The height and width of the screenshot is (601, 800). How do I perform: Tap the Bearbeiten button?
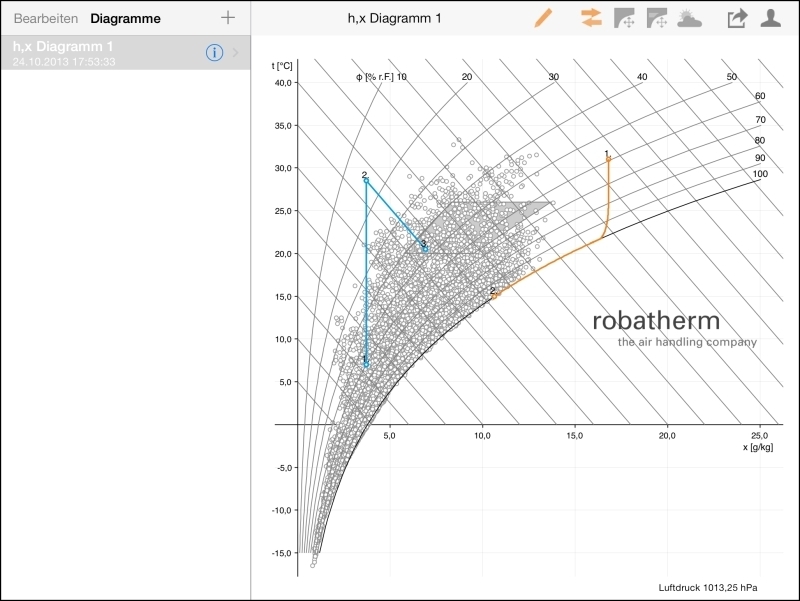tap(46, 18)
